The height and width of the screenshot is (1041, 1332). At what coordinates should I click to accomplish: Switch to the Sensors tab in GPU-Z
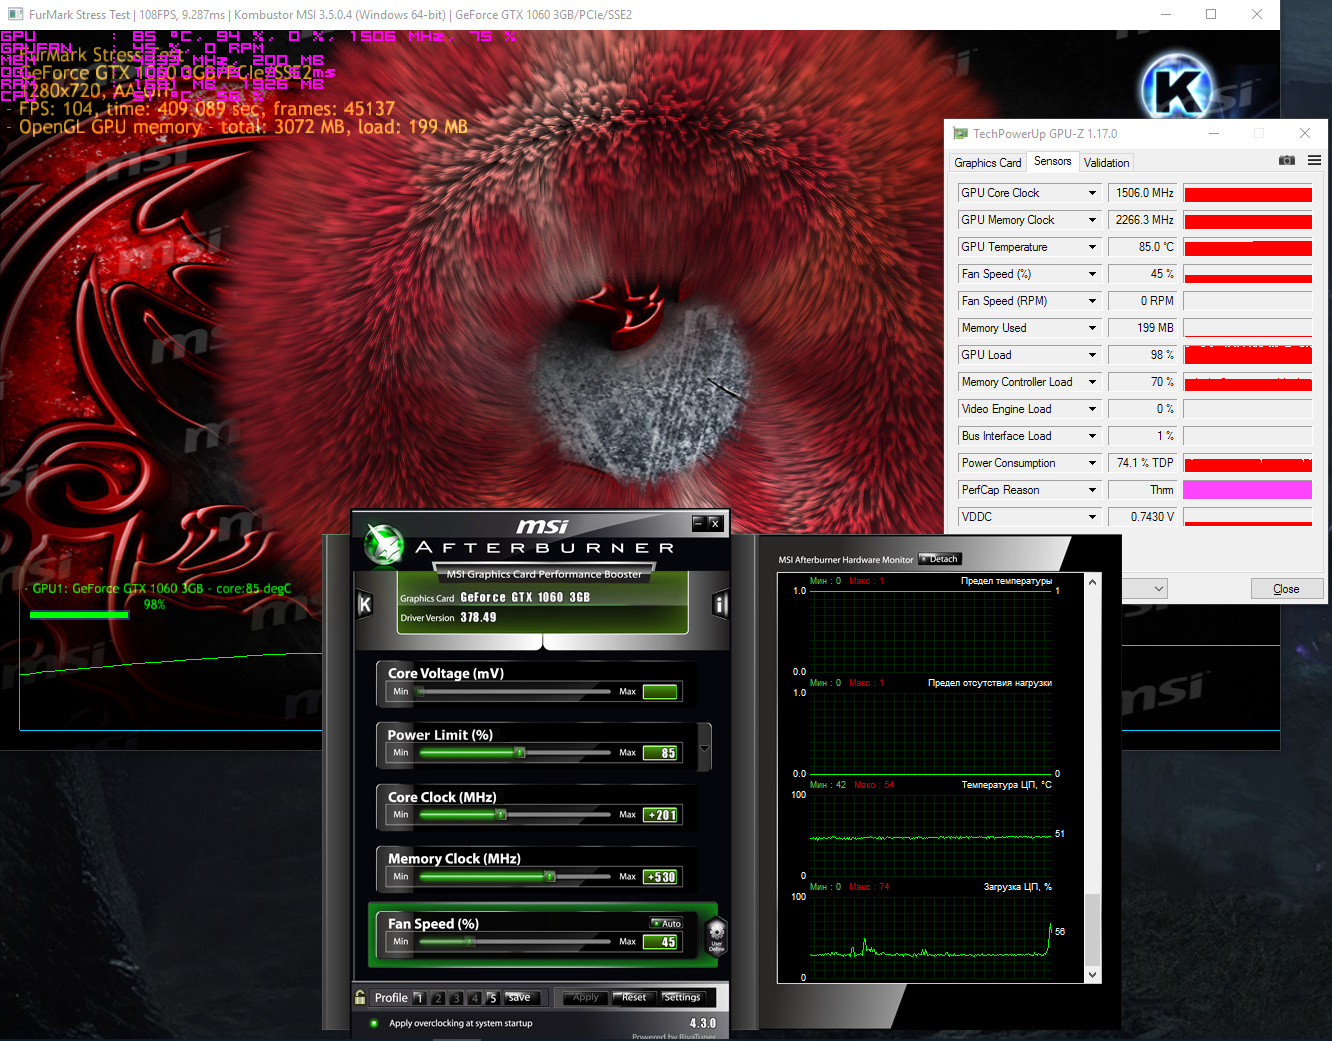[x=1052, y=161]
